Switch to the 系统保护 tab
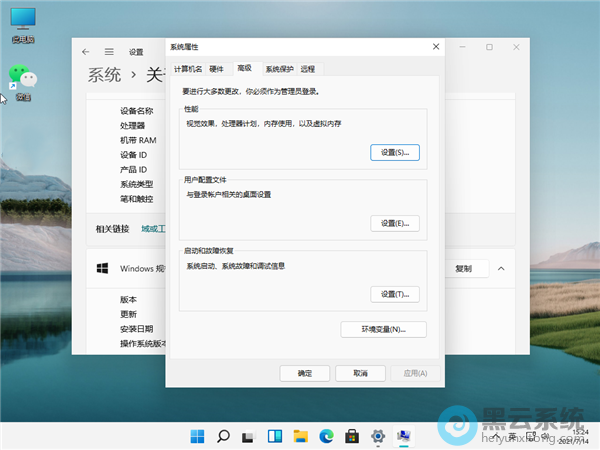This screenshot has width=600, height=450. click(x=279, y=69)
